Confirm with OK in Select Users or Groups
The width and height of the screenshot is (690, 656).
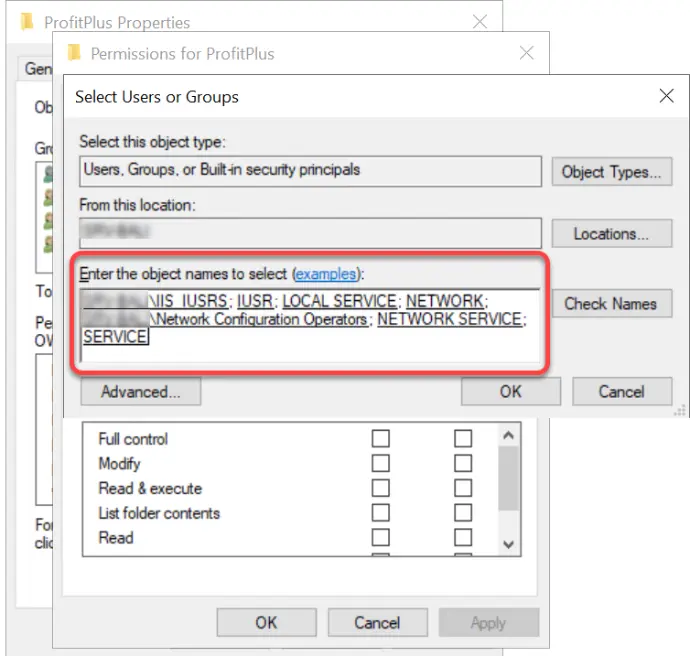pyautogui.click(x=510, y=392)
